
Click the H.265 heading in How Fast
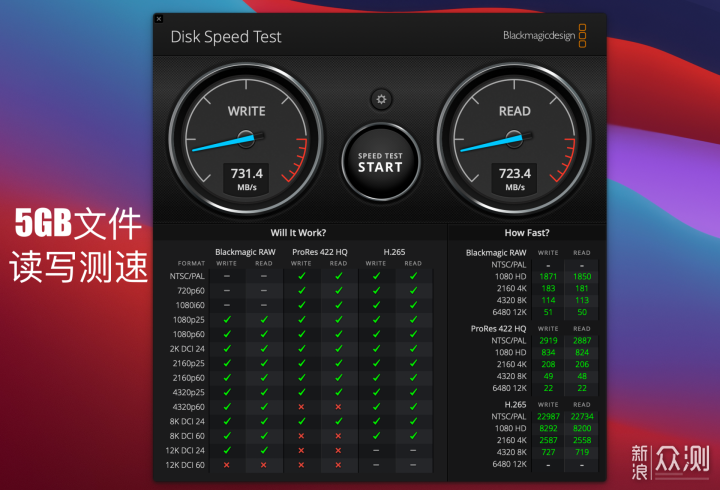point(515,405)
